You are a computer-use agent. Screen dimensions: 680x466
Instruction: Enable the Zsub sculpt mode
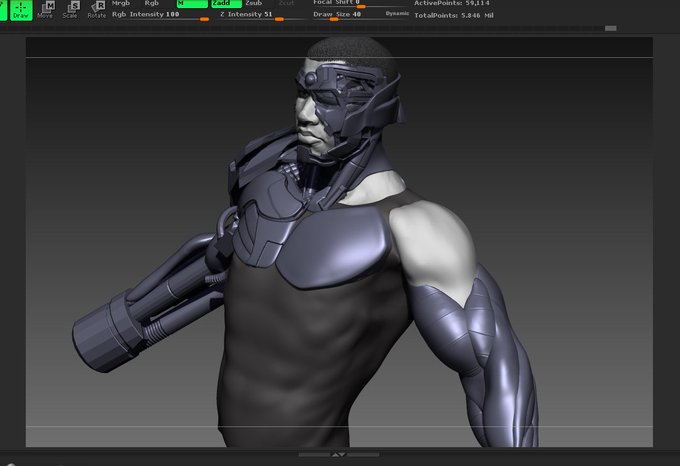tap(254, 3)
